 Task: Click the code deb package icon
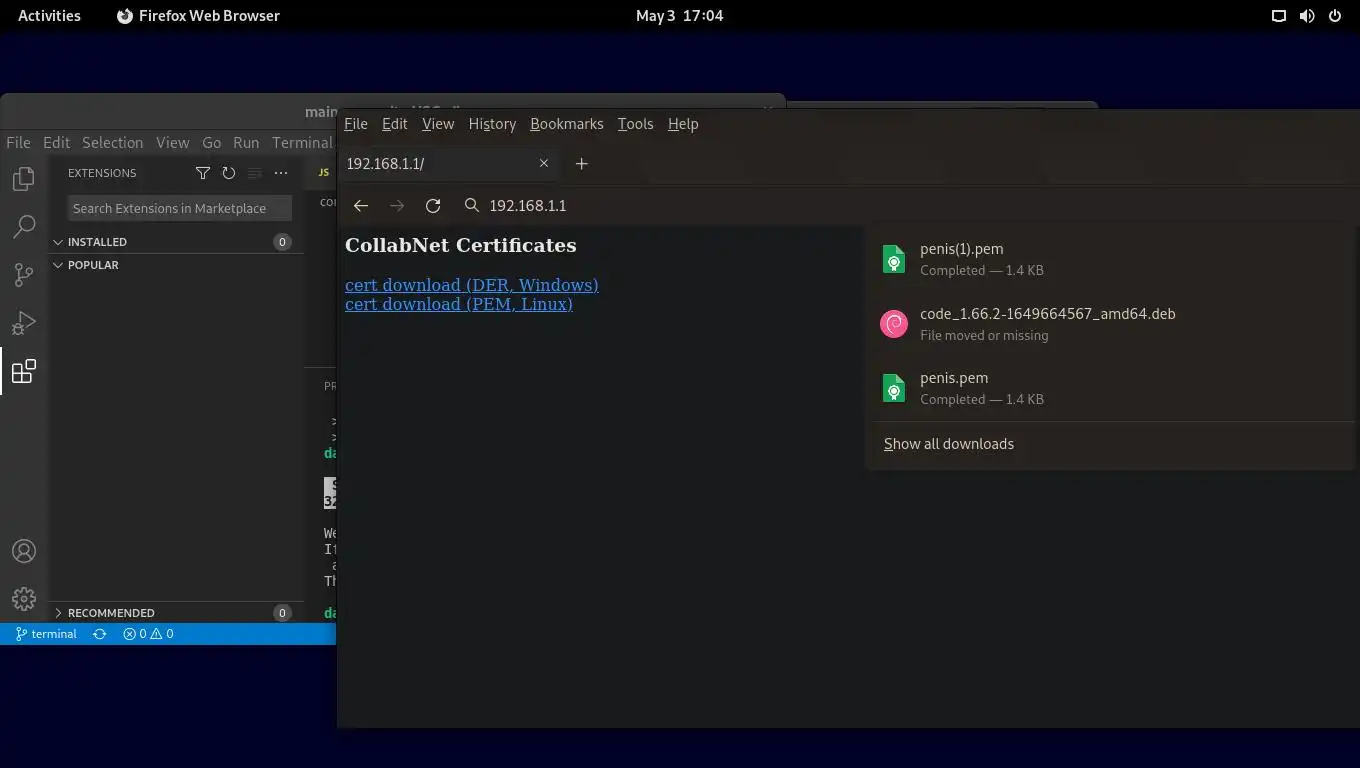893,324
